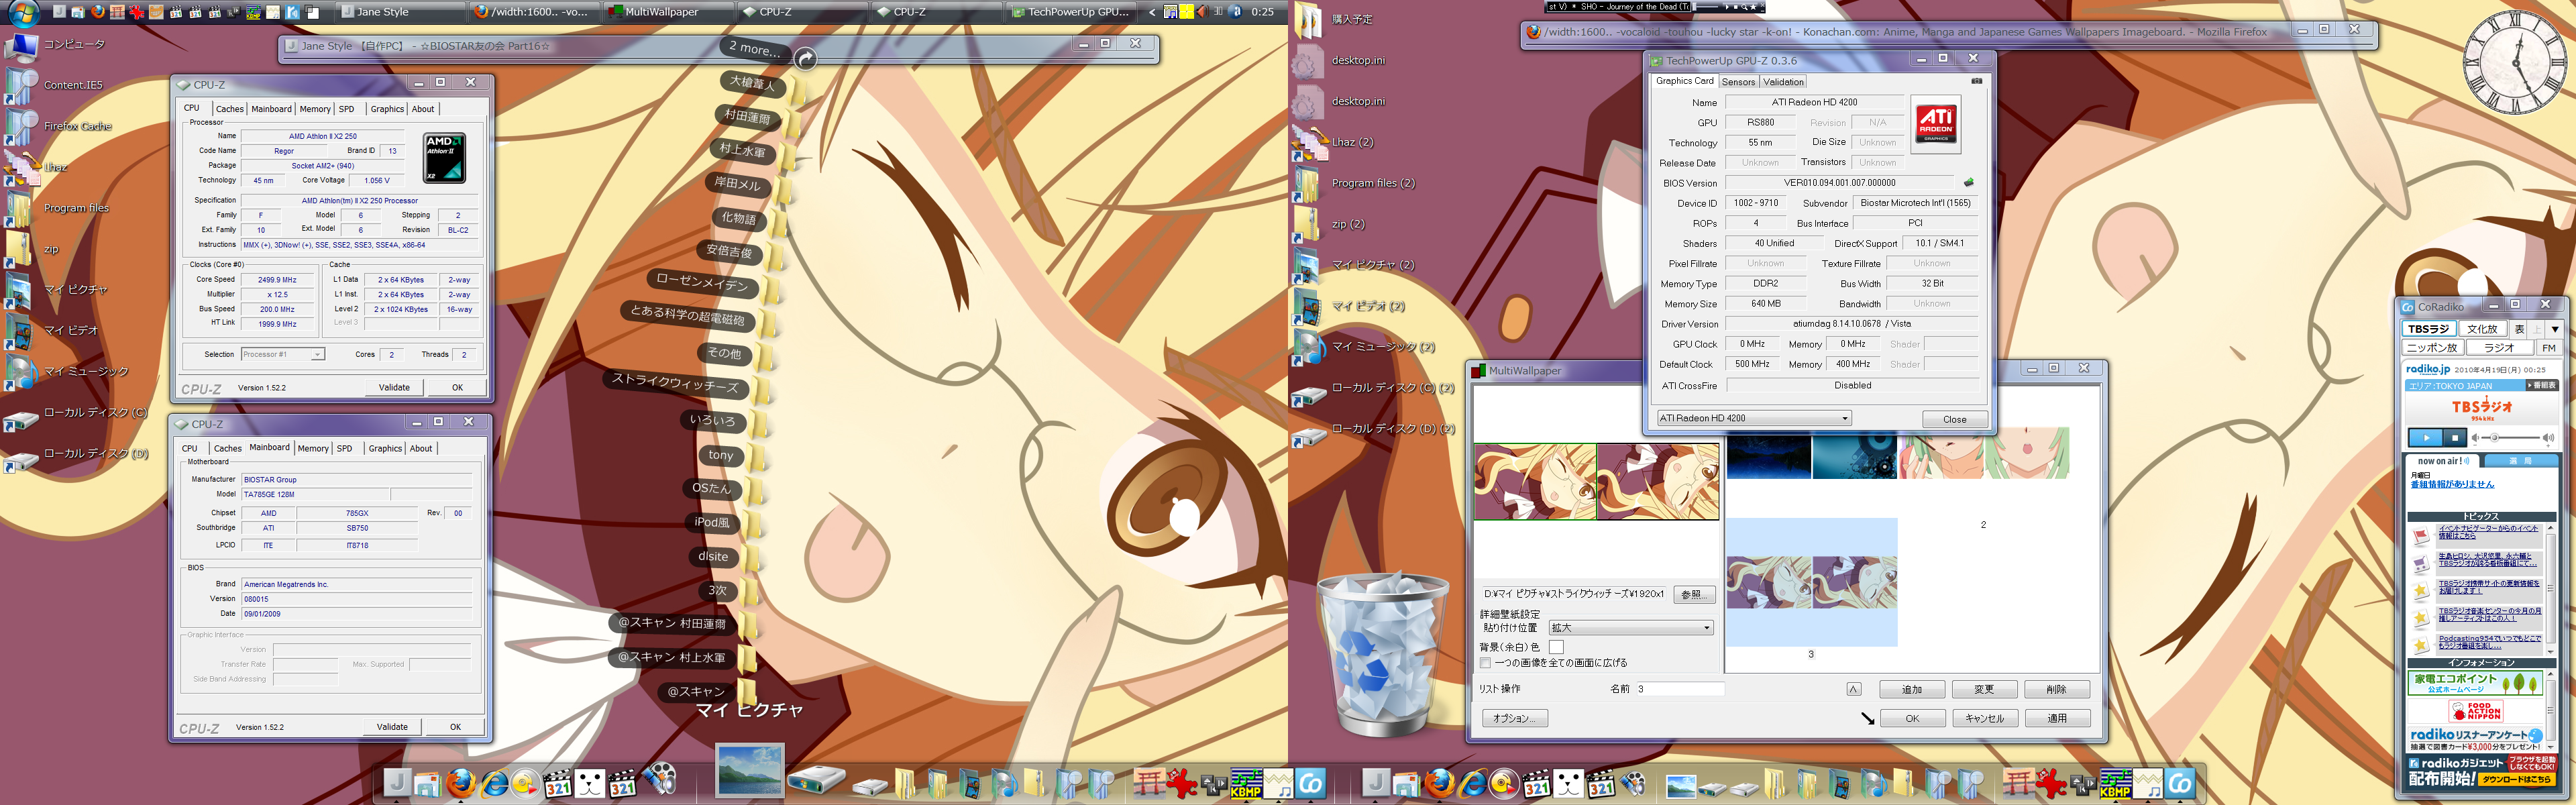This screenshot has width=2576, height=805.
Task: Open the ATI Radeon HD 4200 device dropdown
Action: [1754, 418]
